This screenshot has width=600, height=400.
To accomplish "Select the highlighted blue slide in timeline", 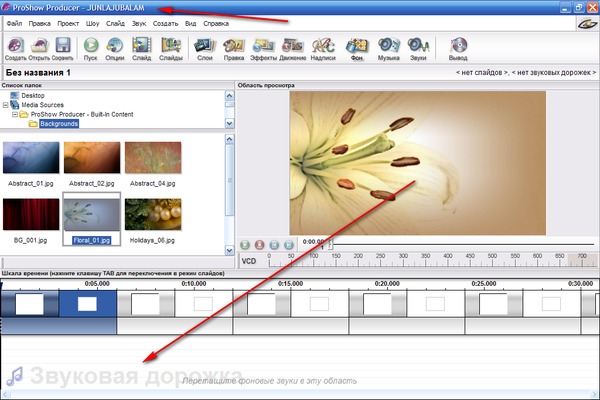I will 88,304.
